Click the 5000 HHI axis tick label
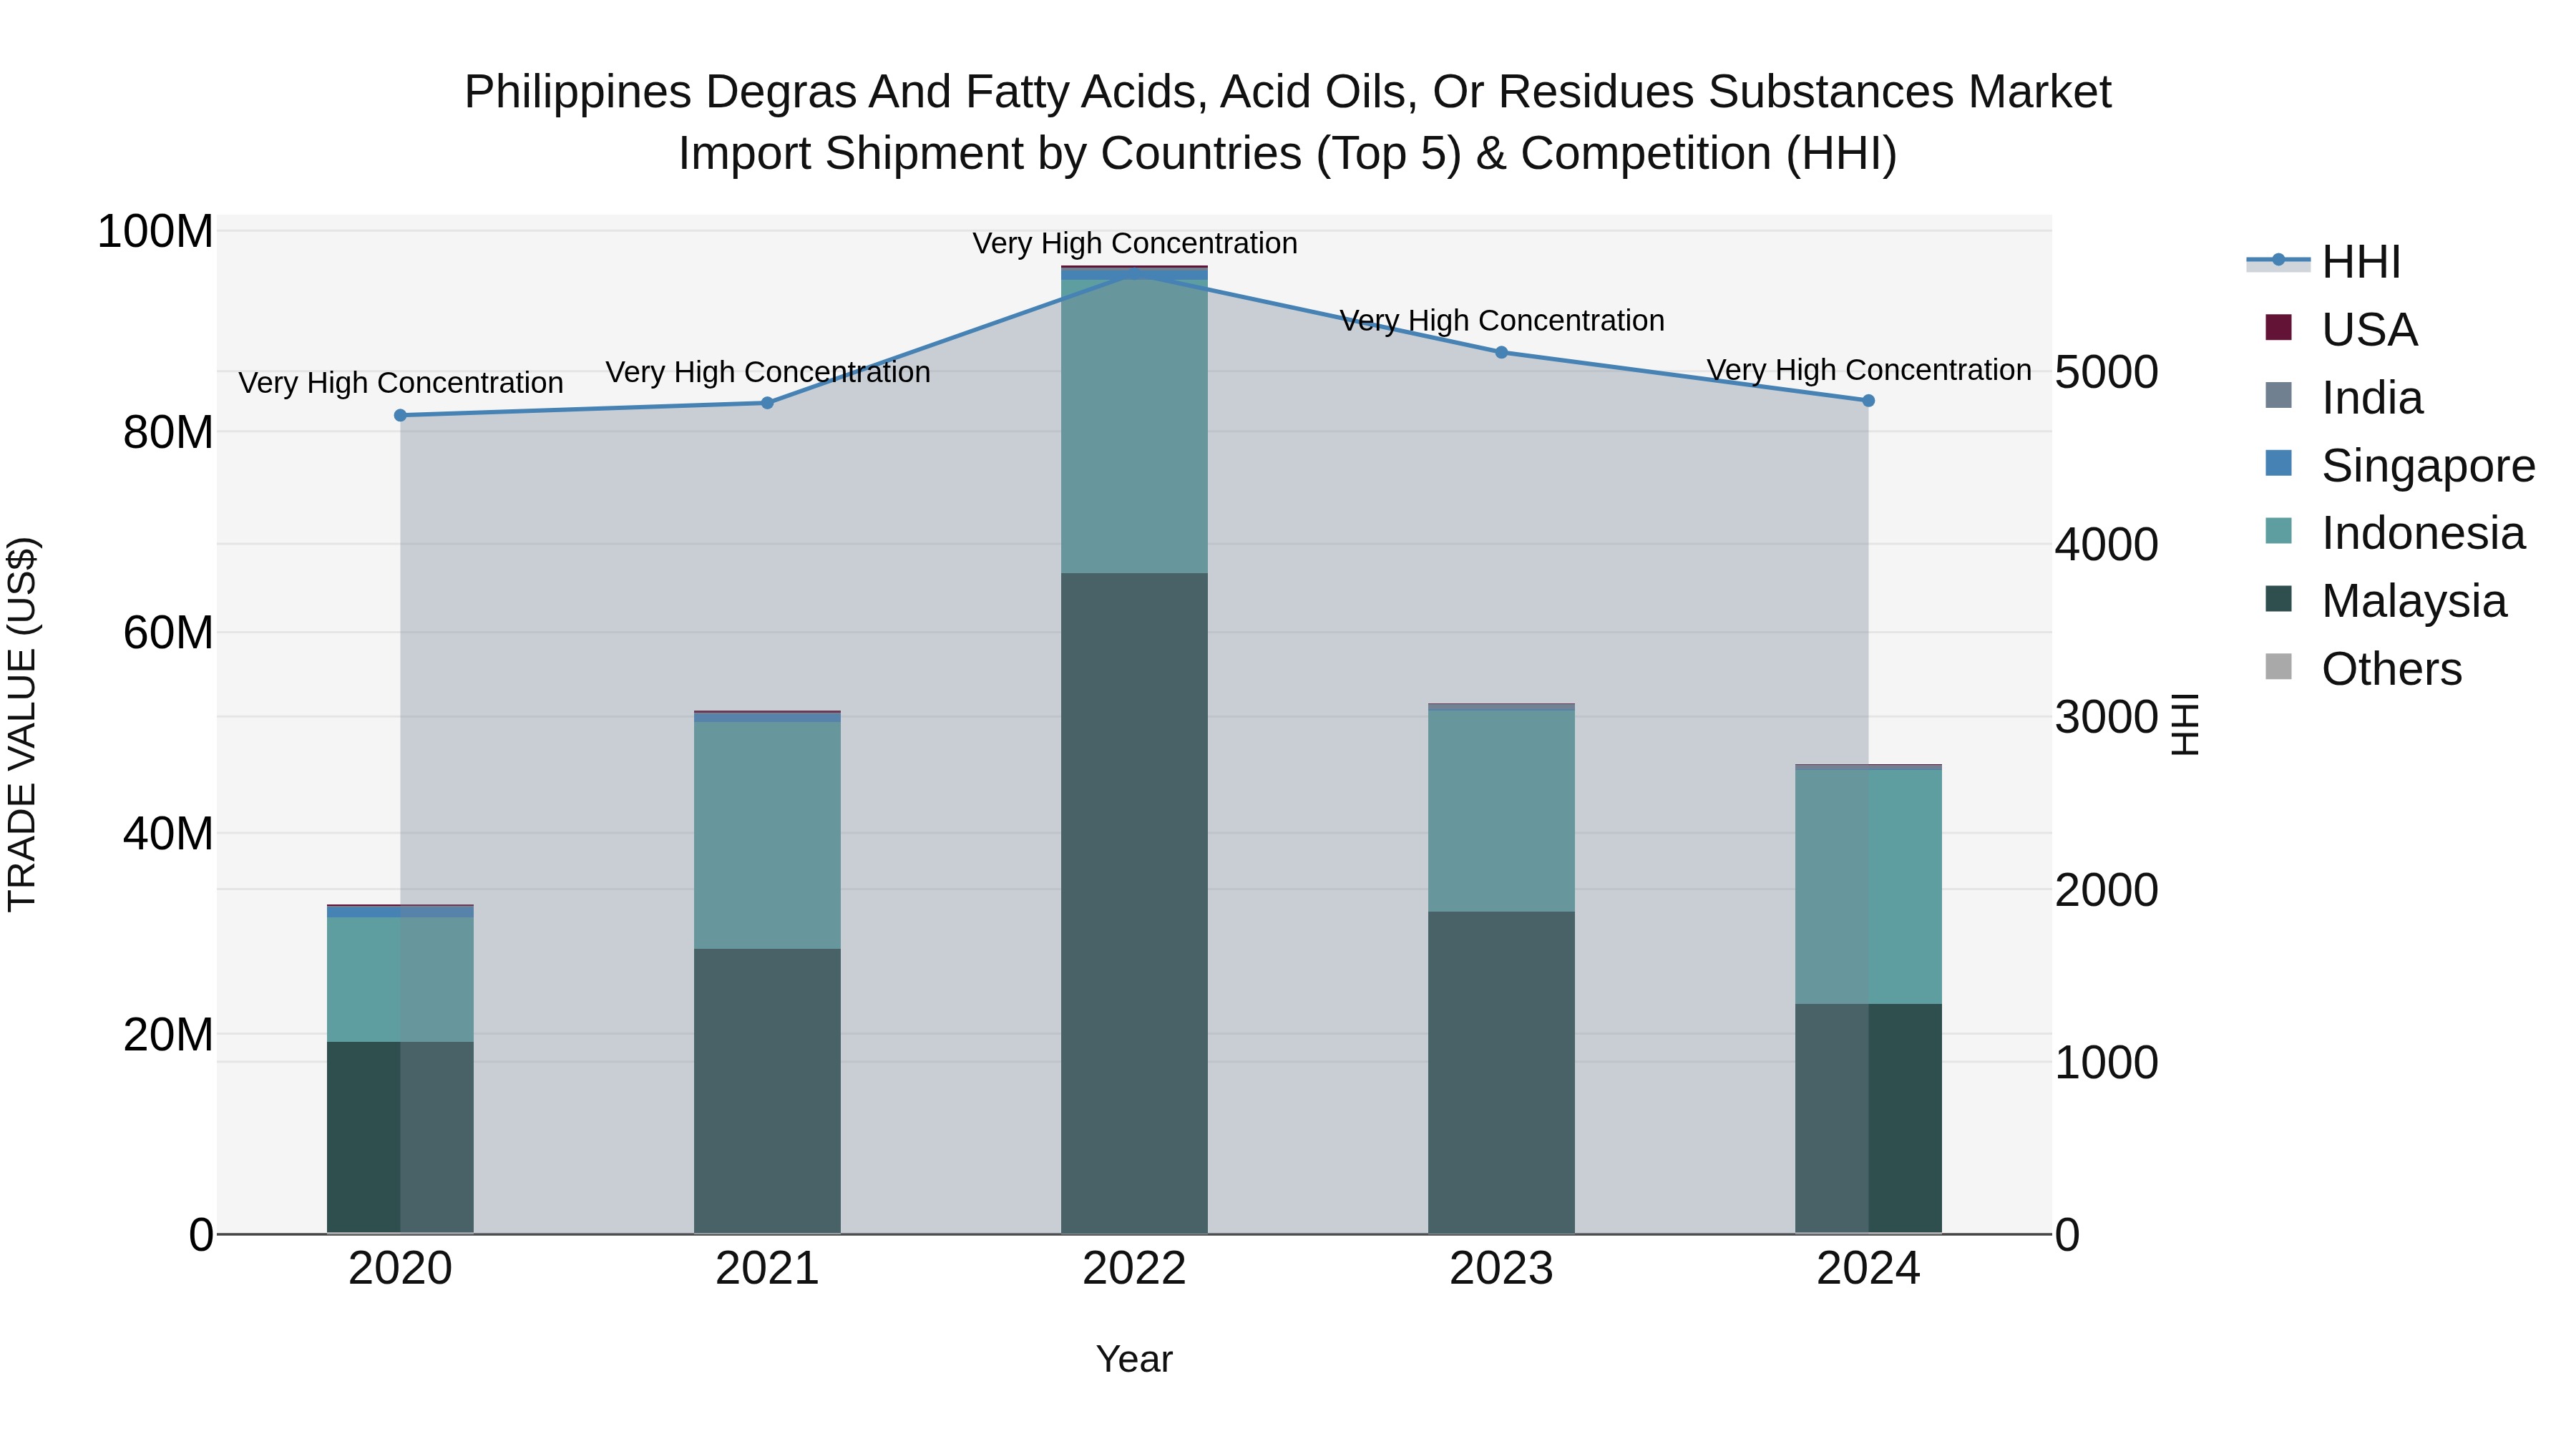The image size is (2576, 1449). point(2107,372)
